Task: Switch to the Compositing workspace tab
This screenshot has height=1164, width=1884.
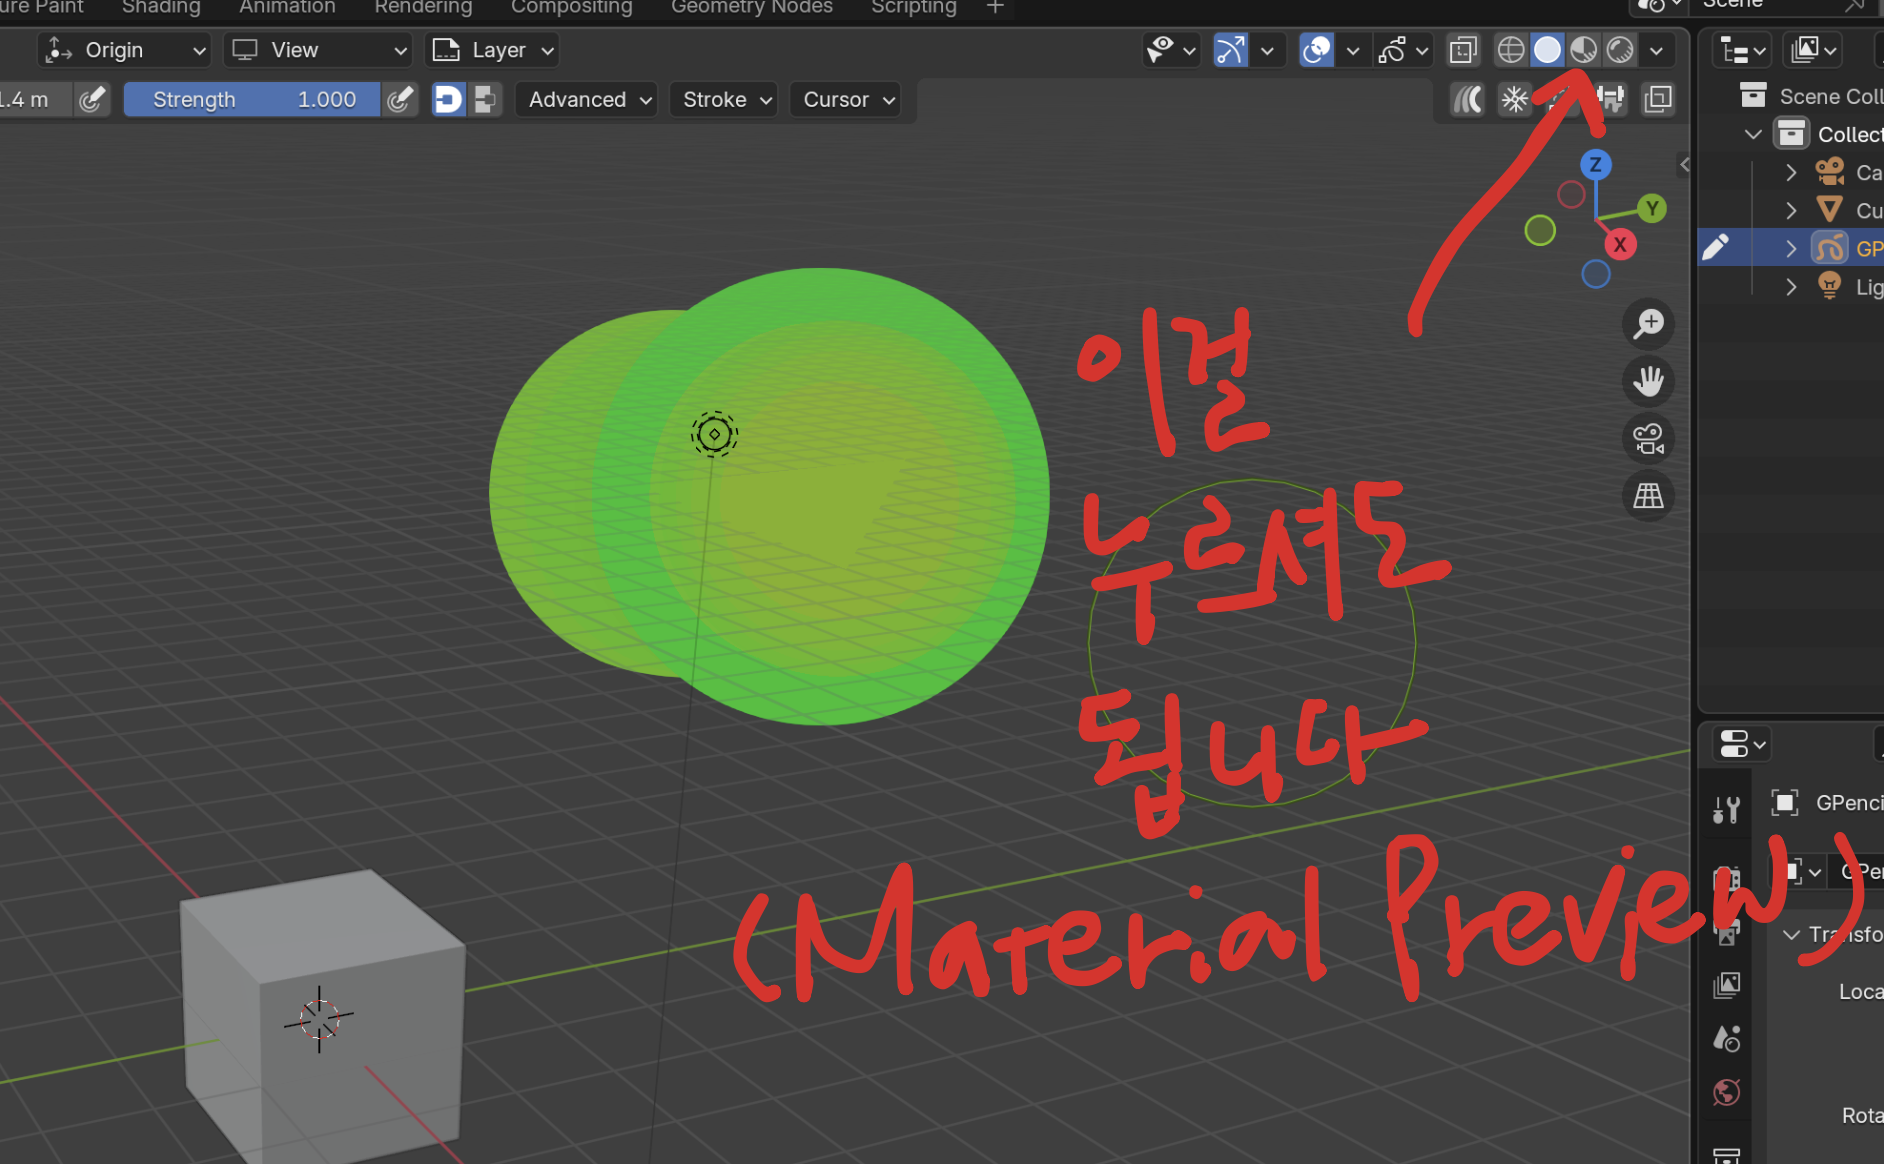Action: pos(571,8)
